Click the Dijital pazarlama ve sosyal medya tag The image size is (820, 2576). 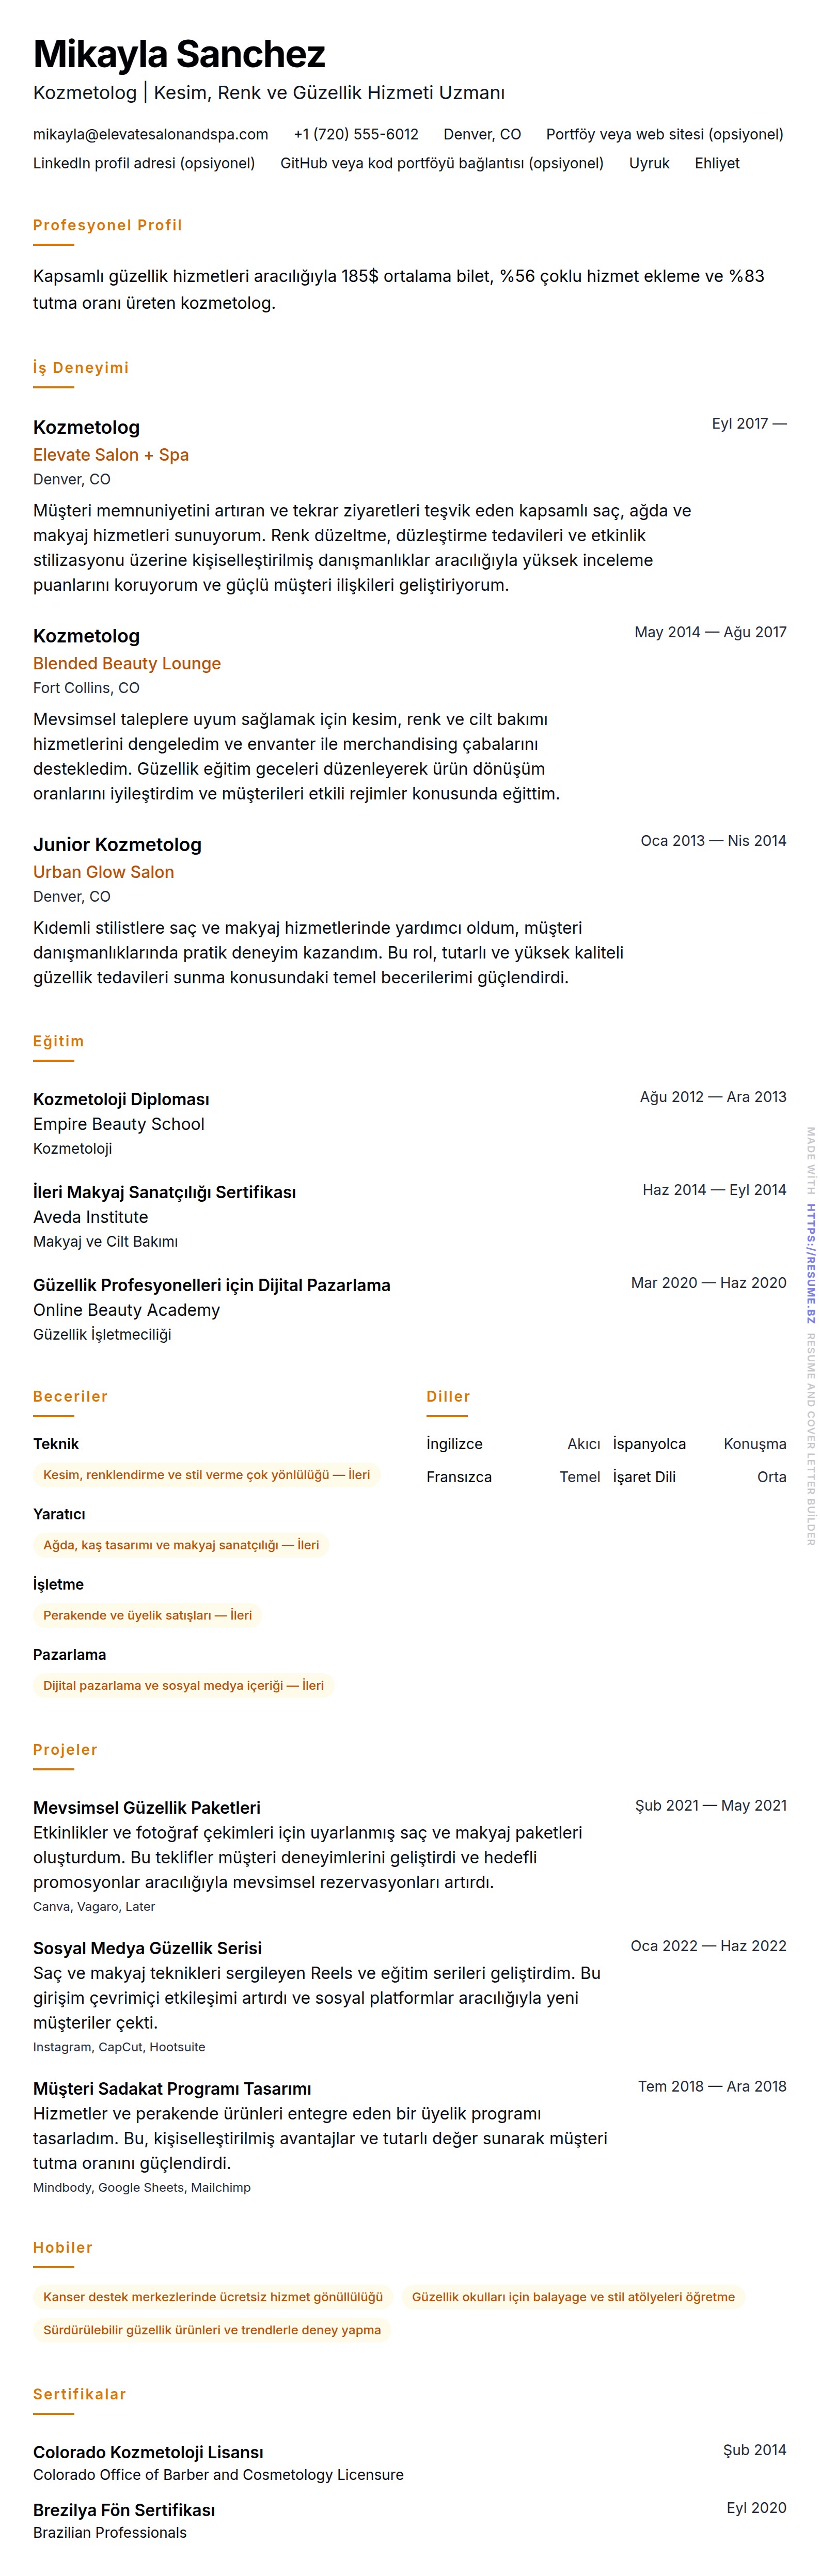tap(183, 1685)
